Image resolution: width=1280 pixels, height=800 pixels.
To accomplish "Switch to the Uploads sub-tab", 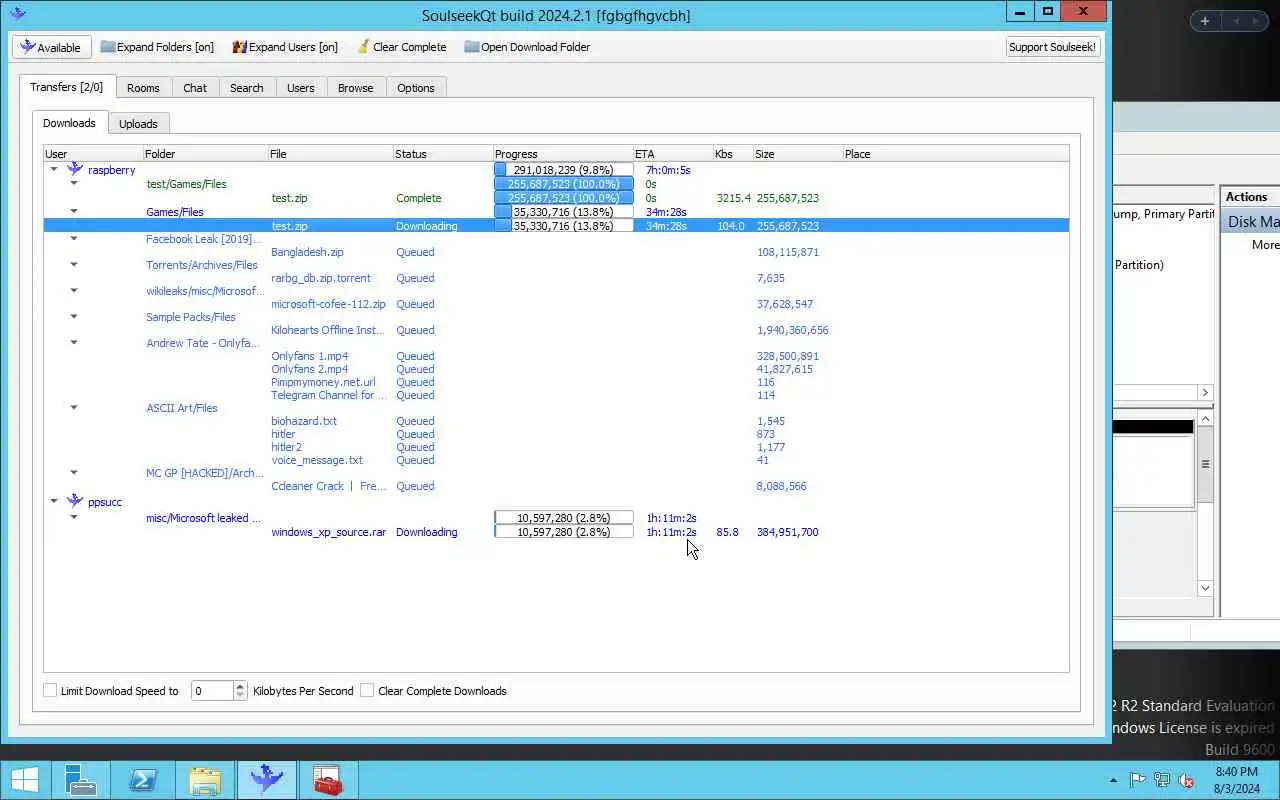I will (138, 124).
